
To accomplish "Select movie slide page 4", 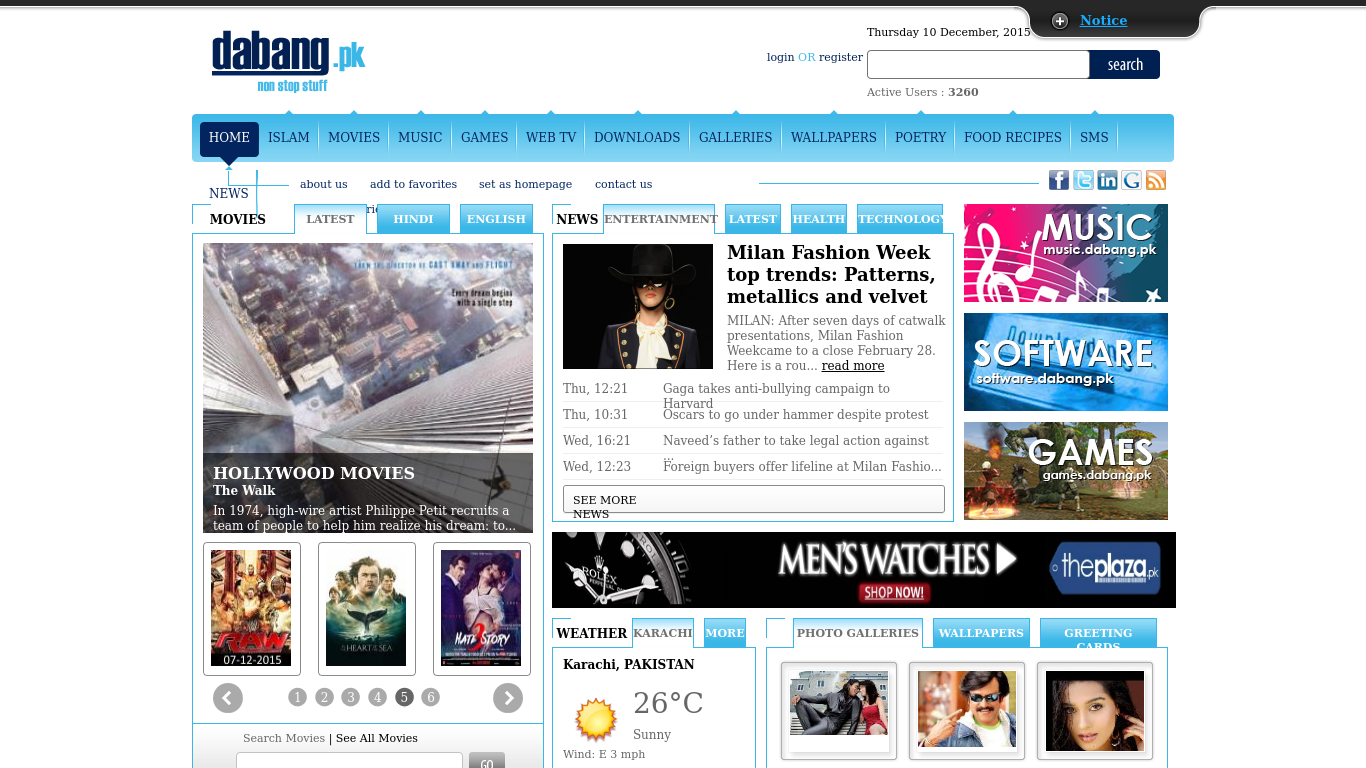I will (x=377, y=697).
